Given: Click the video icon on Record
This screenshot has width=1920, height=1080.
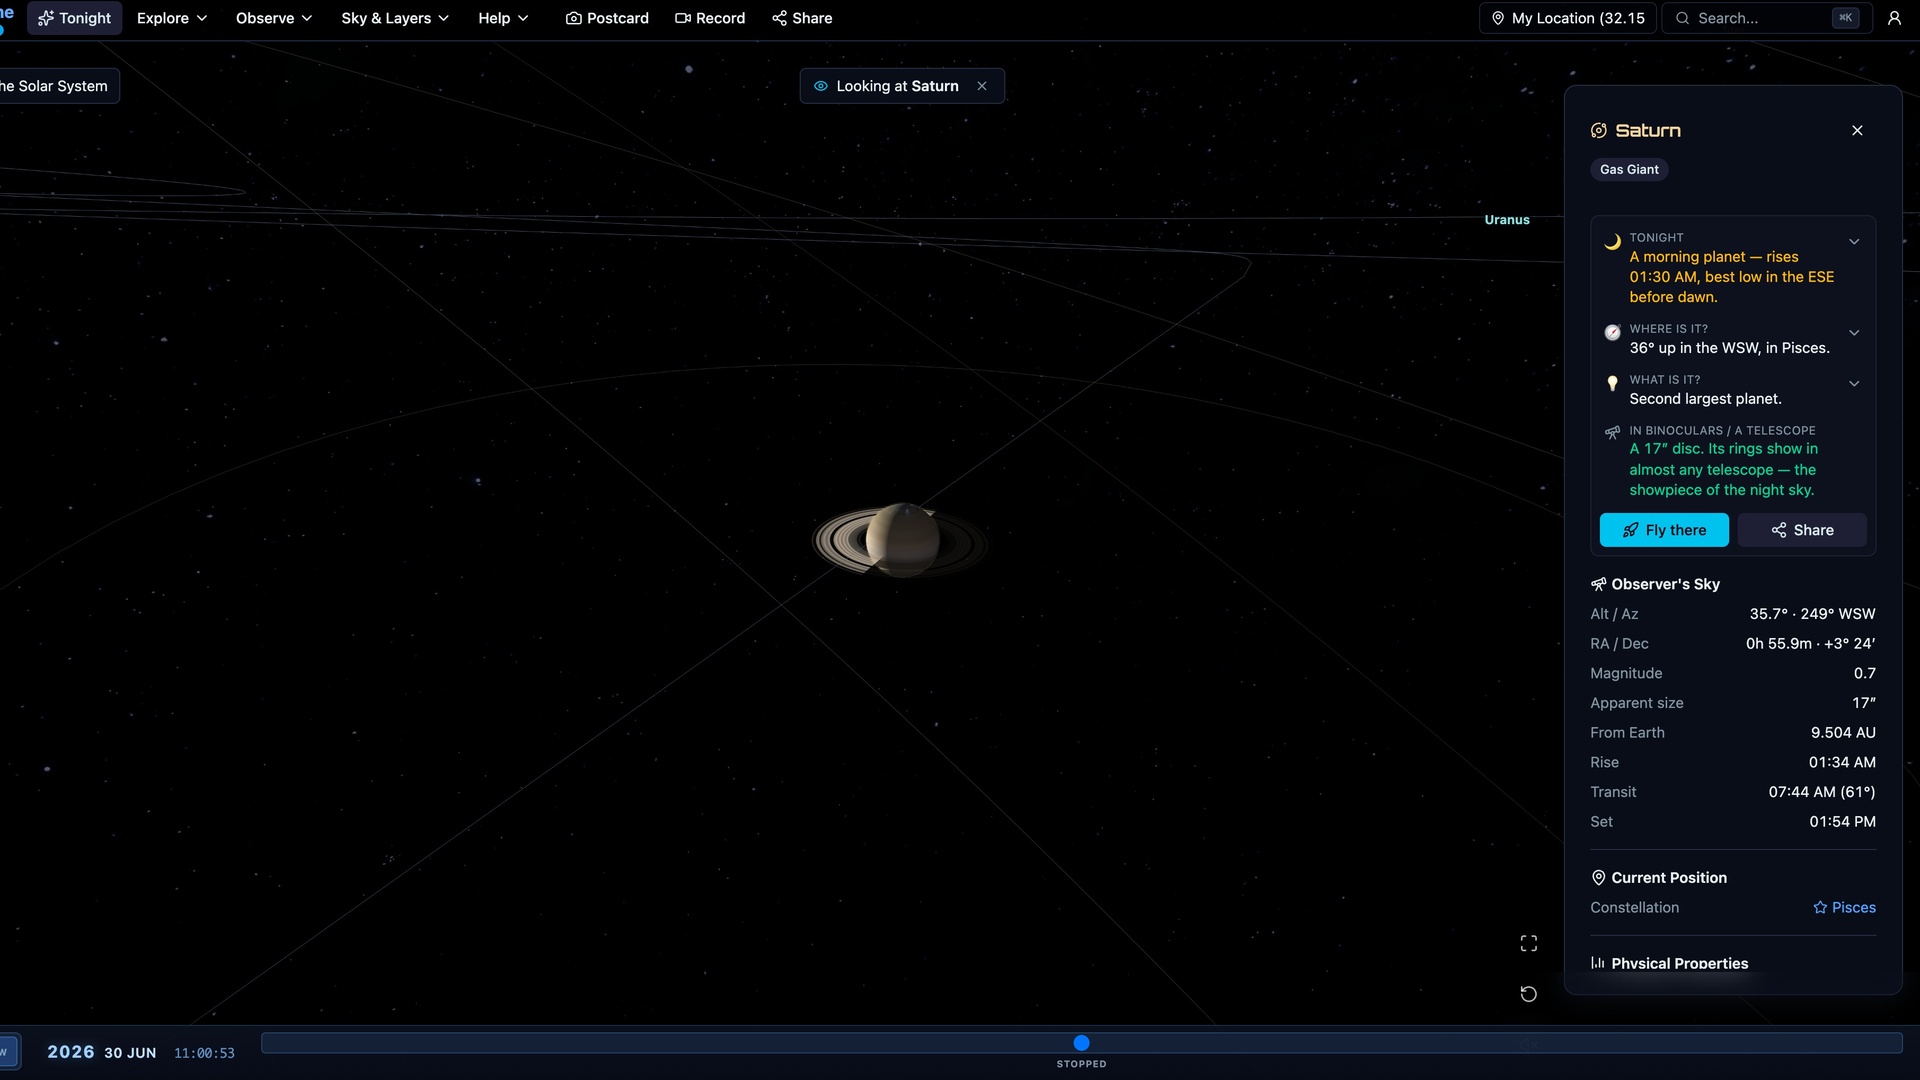Looking at the screenshot, I should pyautogui.click(x=683, y=18).
